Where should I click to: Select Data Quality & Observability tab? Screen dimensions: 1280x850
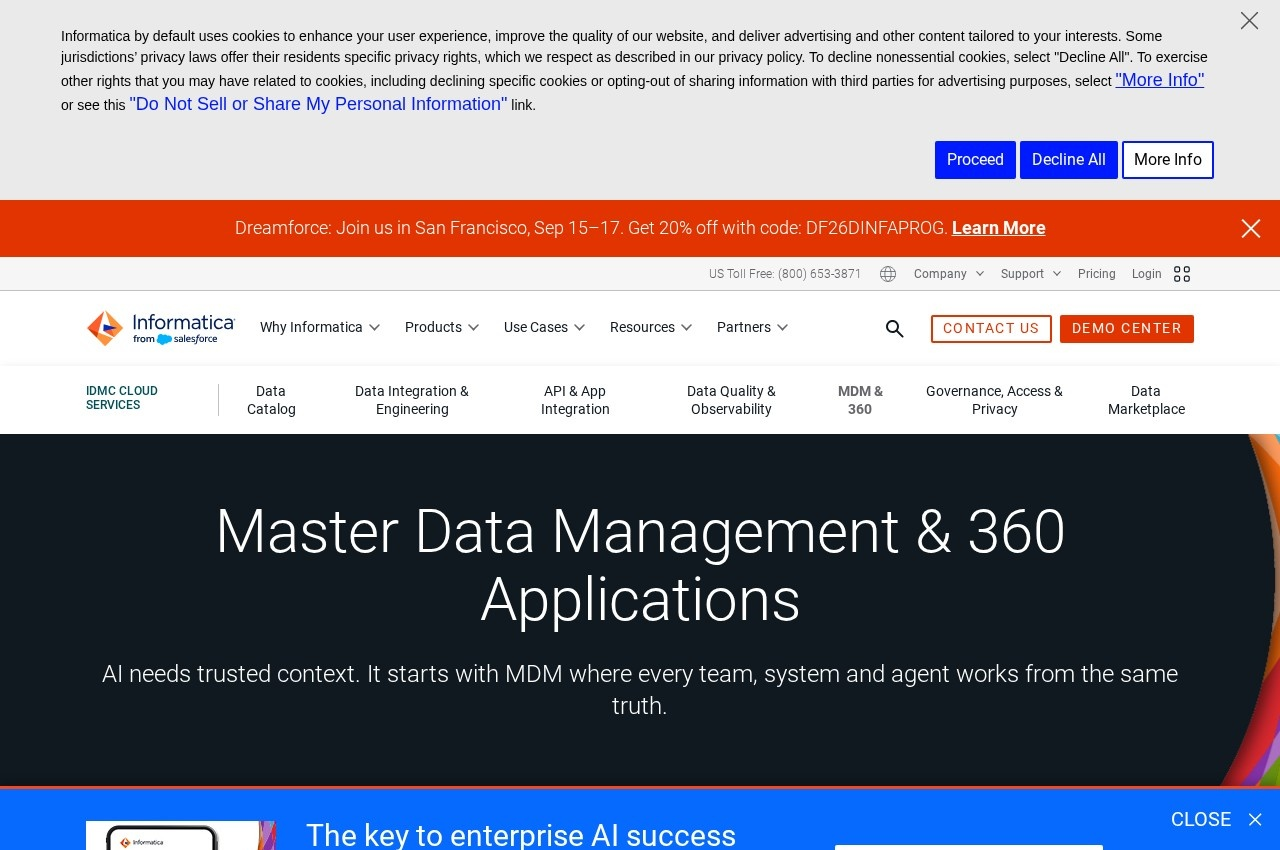point(731,400)
